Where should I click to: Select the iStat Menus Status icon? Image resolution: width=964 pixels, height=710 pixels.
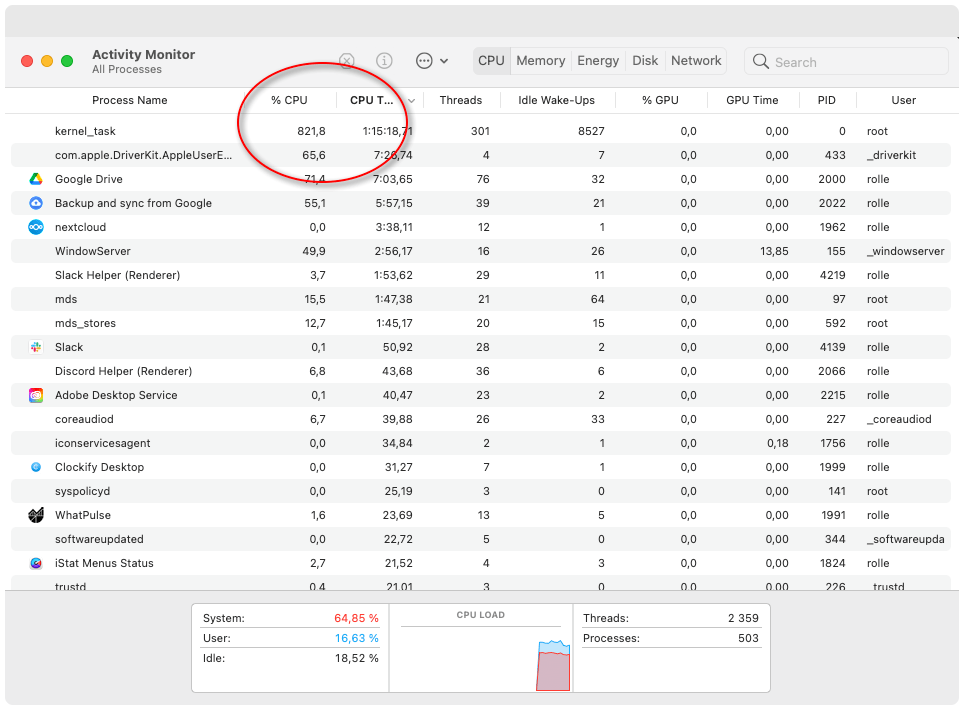pyautogui.click(x=36, y=563)
